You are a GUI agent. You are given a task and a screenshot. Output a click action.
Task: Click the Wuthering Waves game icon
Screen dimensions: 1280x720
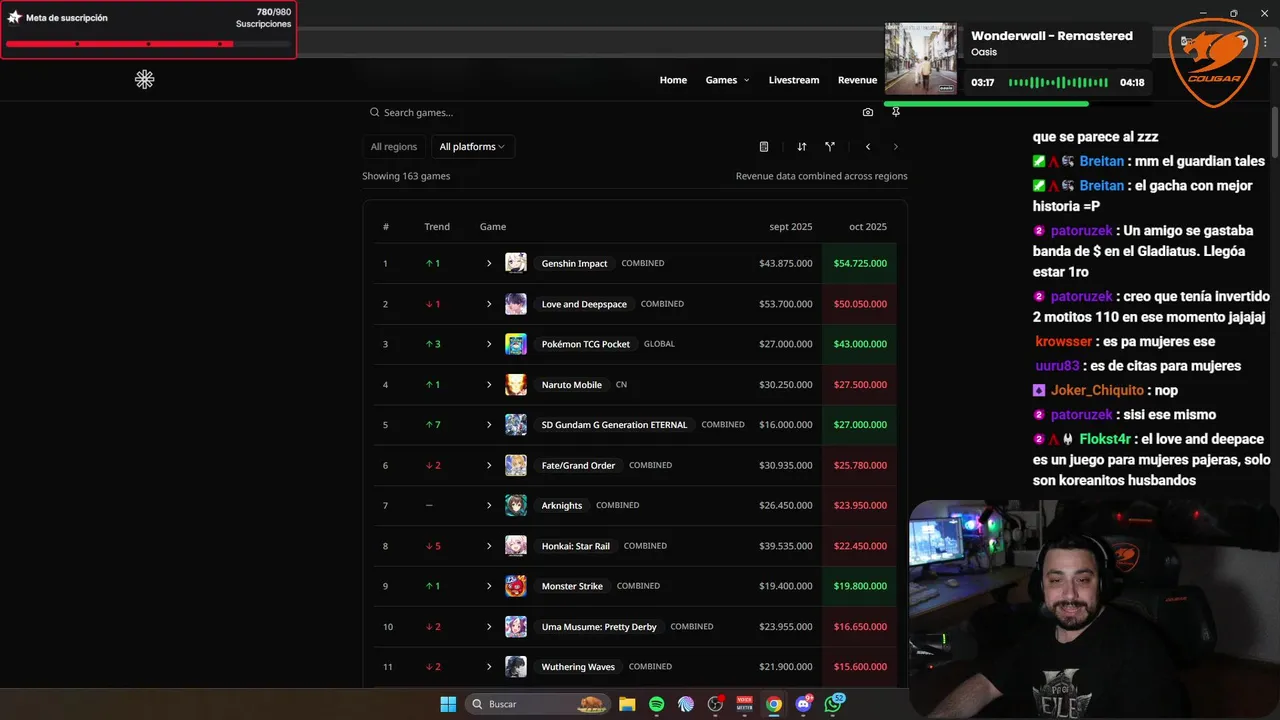pyautogui.click(x=516, y=667)
